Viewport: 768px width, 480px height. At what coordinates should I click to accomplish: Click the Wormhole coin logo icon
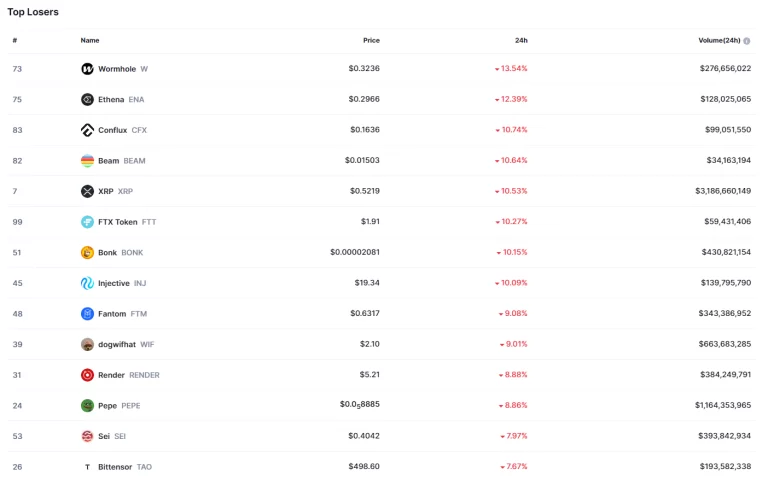(x=87, y=69)
